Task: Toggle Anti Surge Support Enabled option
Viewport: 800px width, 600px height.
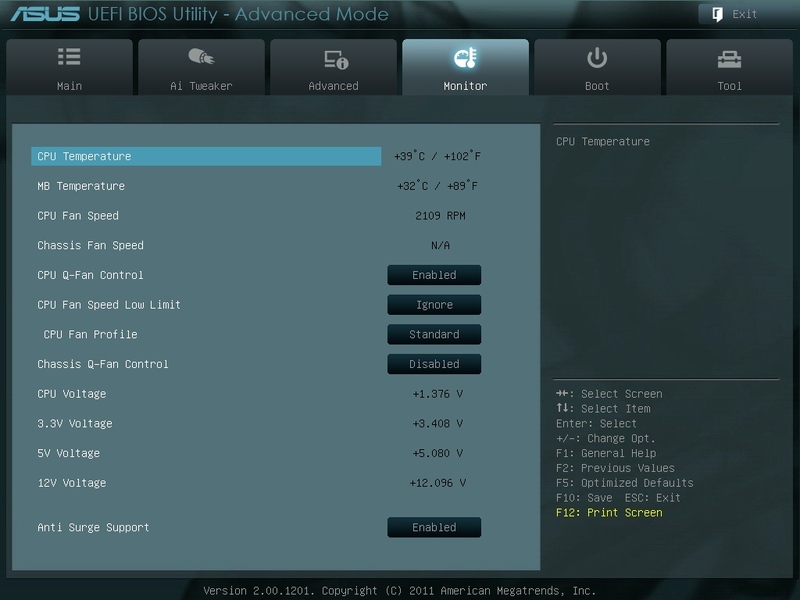Action: coord(434,527)
